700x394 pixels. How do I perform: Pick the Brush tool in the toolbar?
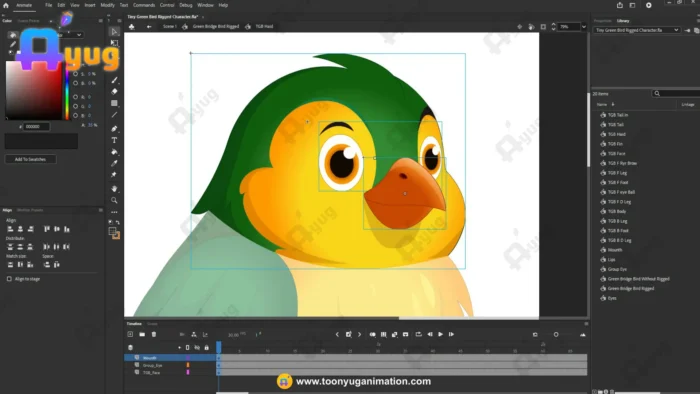[x=114, y=80]
